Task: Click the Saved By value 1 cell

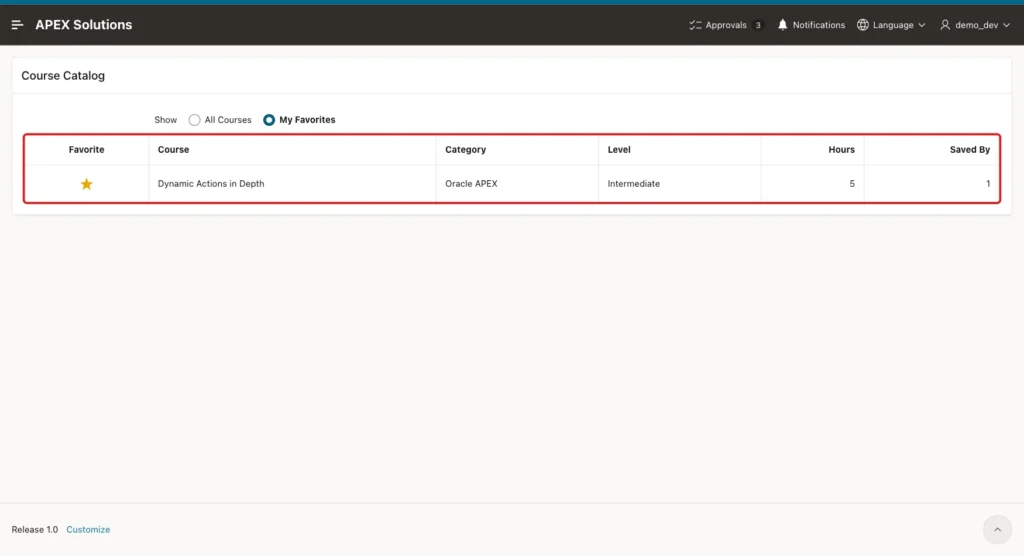Action: (x=932, y=184)
